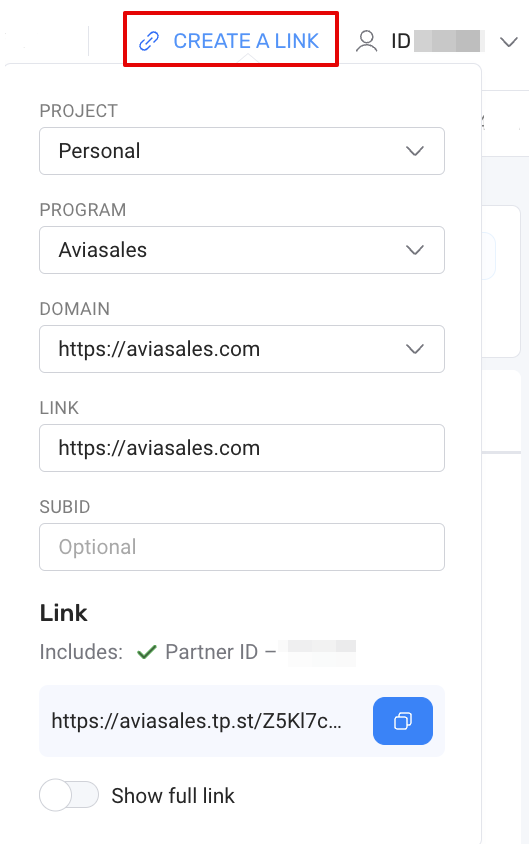Expand the account menu chevron beside ID

pos(509,41)
